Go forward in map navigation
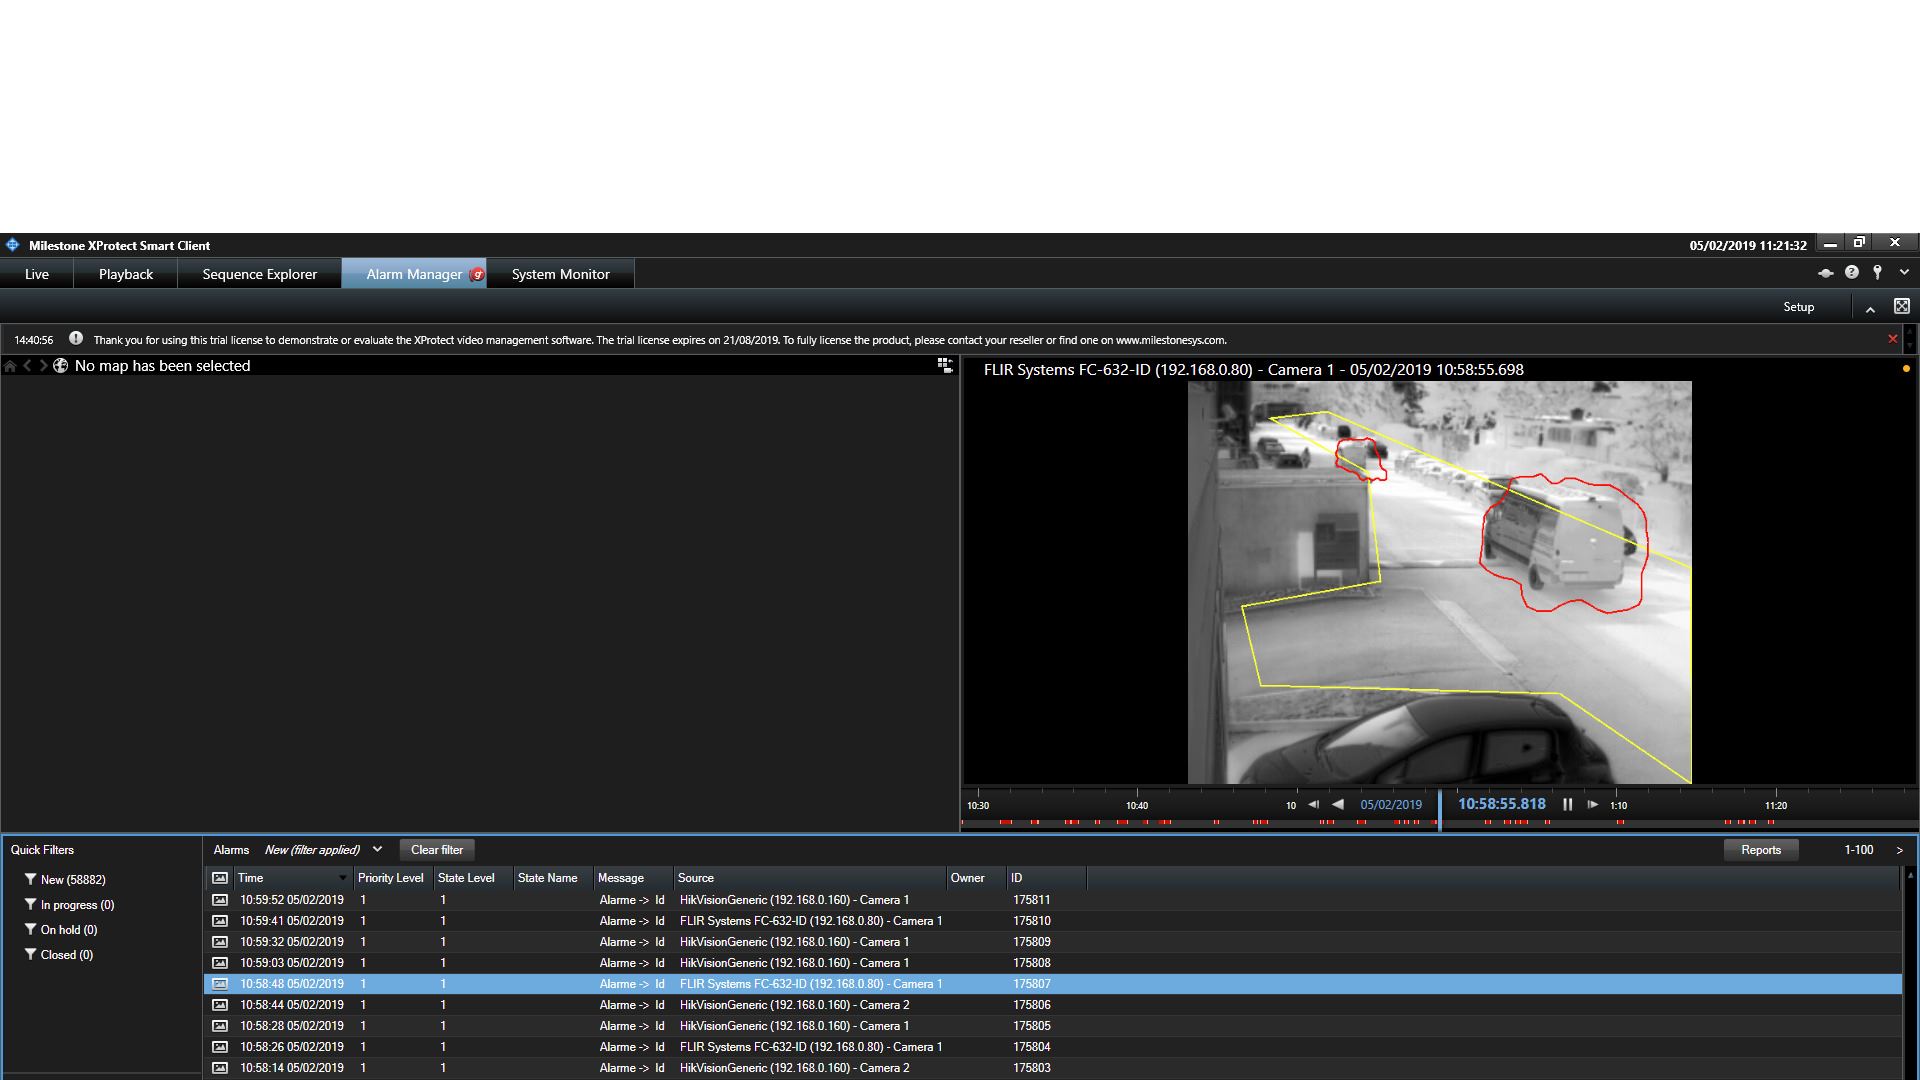This screenshot has width=1920, height=1080. click(x=43, y=366)
